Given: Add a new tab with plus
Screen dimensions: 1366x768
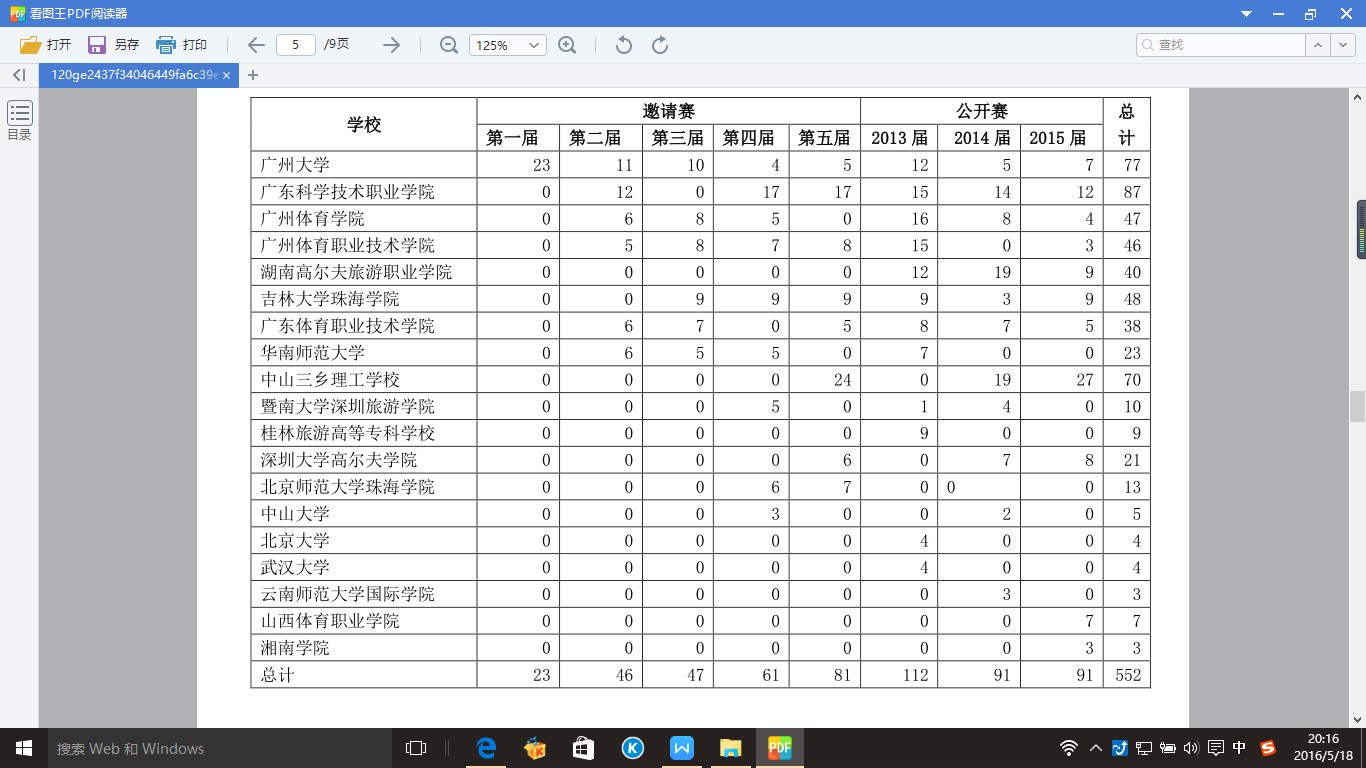Looking at the screenshot, I should tap(253, 75).
